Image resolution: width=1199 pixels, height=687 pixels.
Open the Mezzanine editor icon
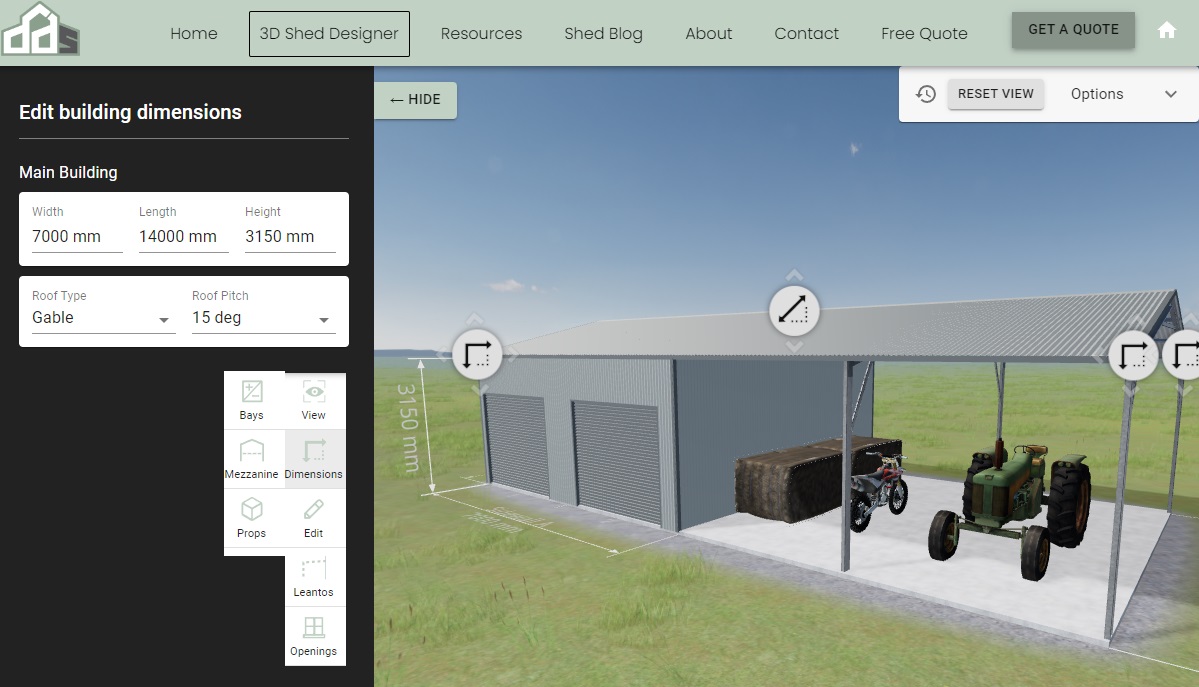[252, 458]
